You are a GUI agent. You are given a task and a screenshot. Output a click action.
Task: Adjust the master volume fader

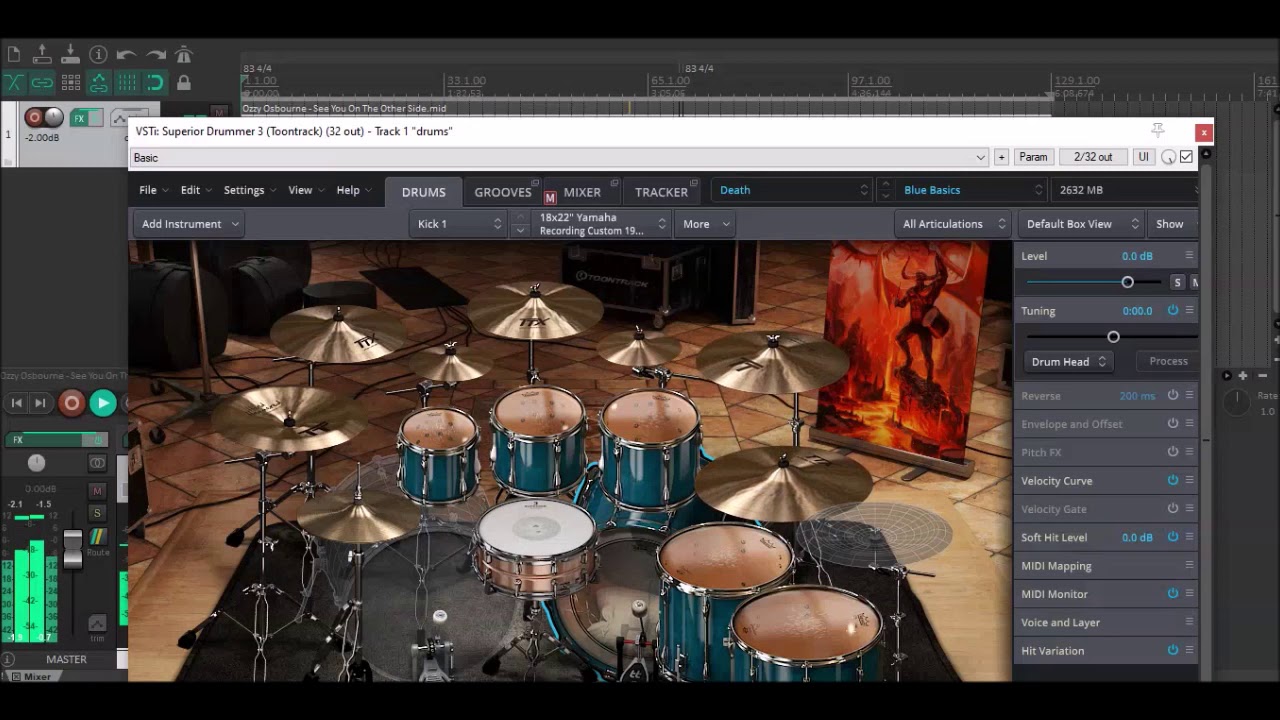point(72,548)
